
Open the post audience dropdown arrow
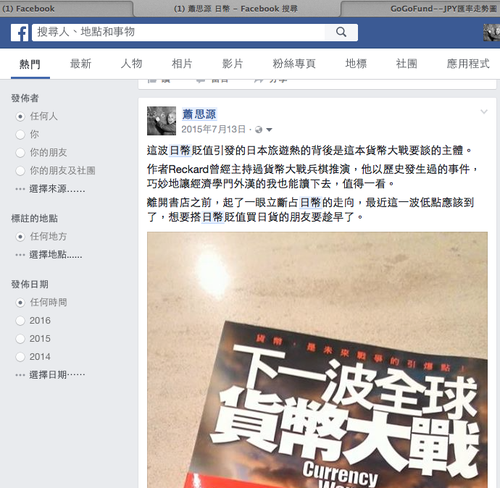269,130
